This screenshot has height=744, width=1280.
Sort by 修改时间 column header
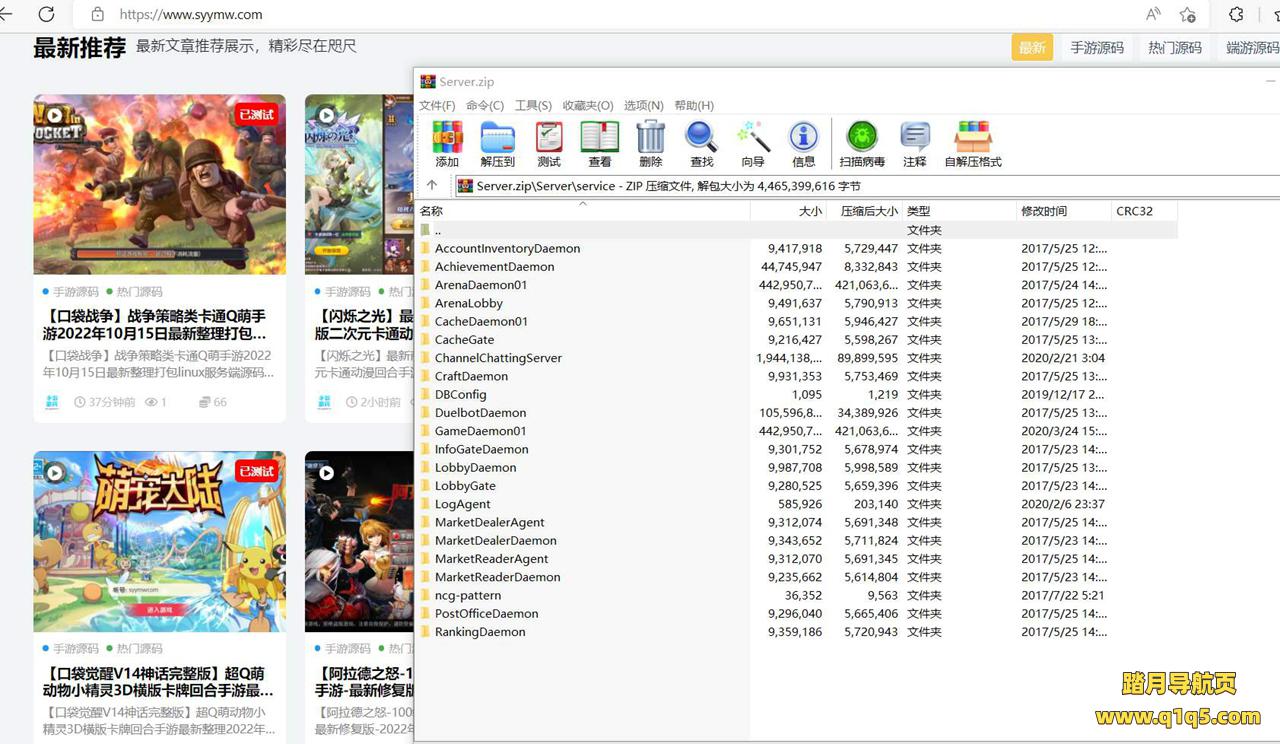(1044, 211)
